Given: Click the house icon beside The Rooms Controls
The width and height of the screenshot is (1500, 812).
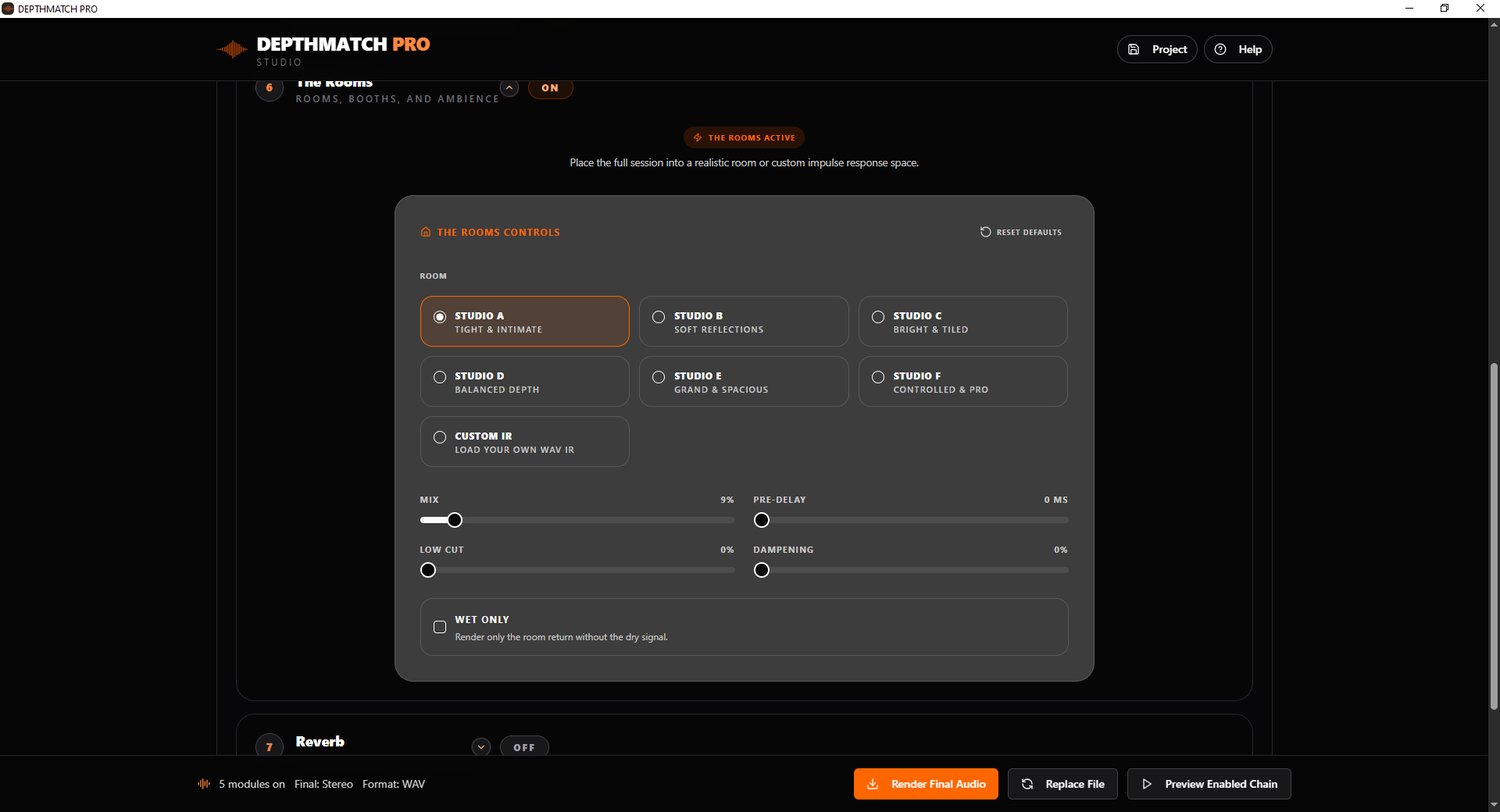Looking at the screenshot, I should (426, 232).
